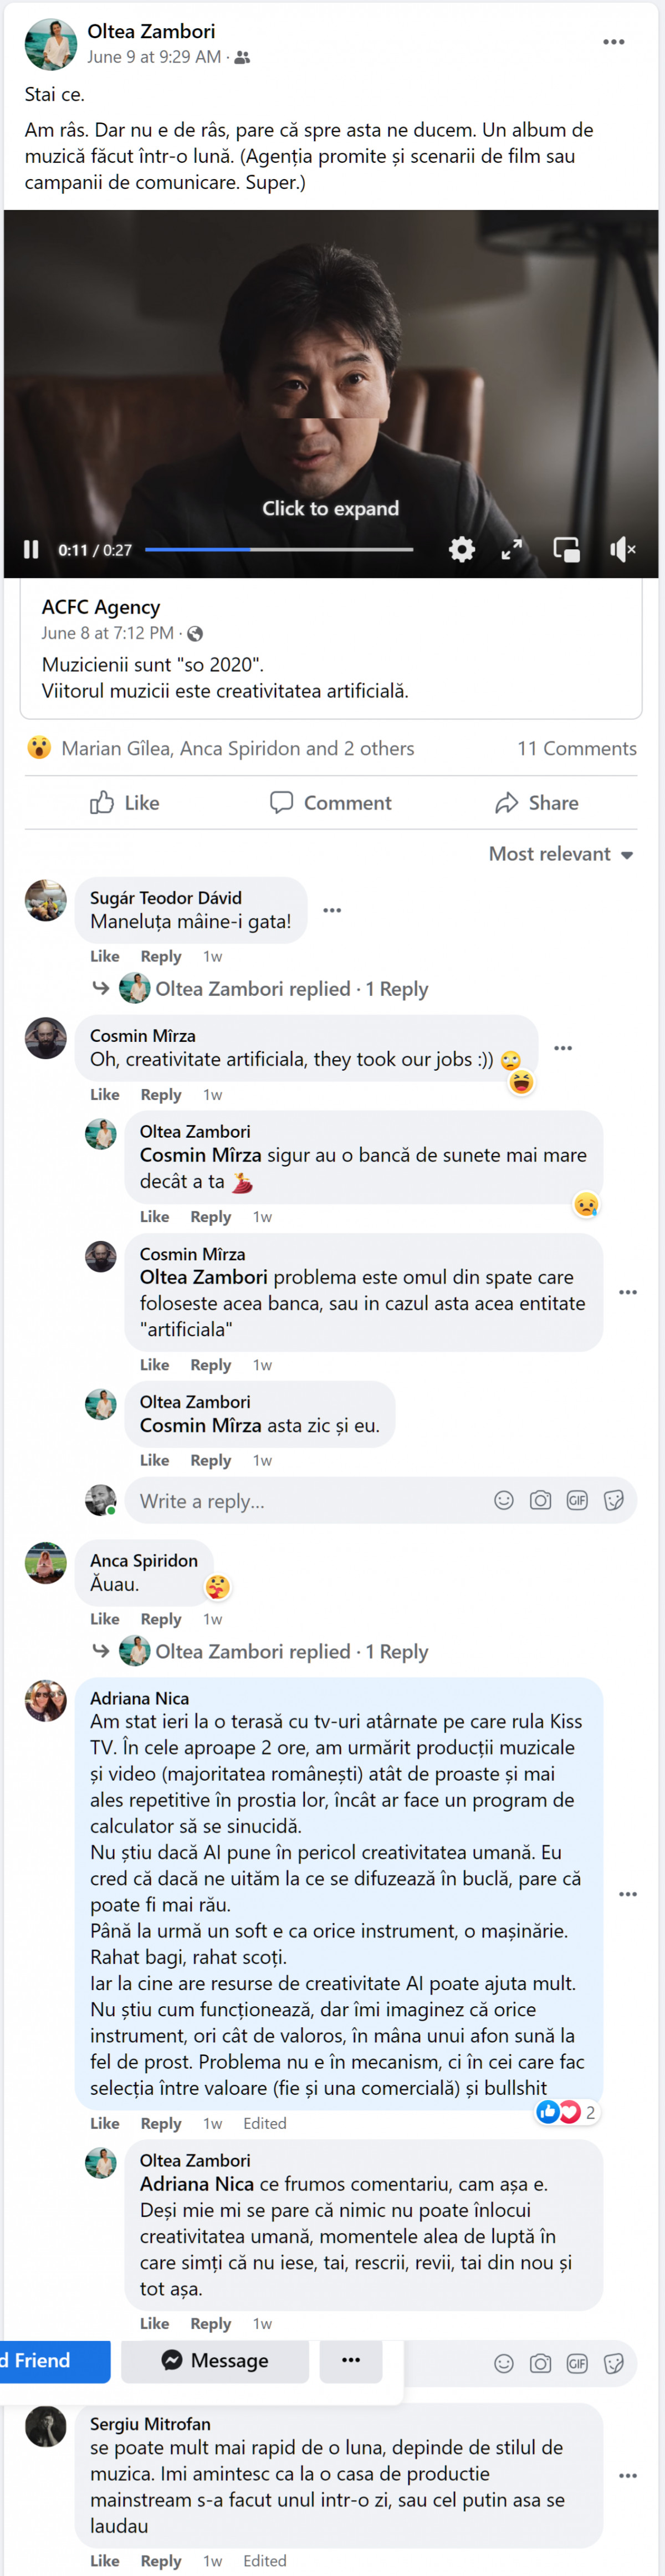665x2576 pixels.
Task: Like Oltea Zambori's post
Action: pos(125,803)
